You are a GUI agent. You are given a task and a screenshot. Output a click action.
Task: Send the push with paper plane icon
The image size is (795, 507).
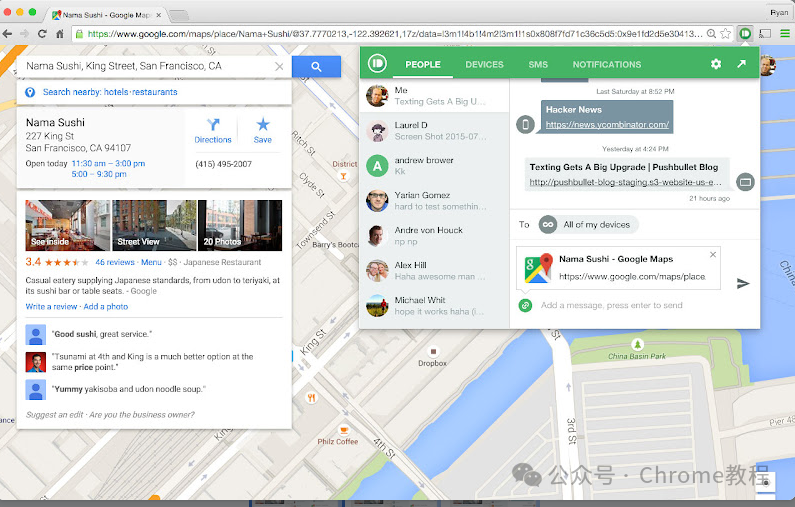(x=743, y=283)
